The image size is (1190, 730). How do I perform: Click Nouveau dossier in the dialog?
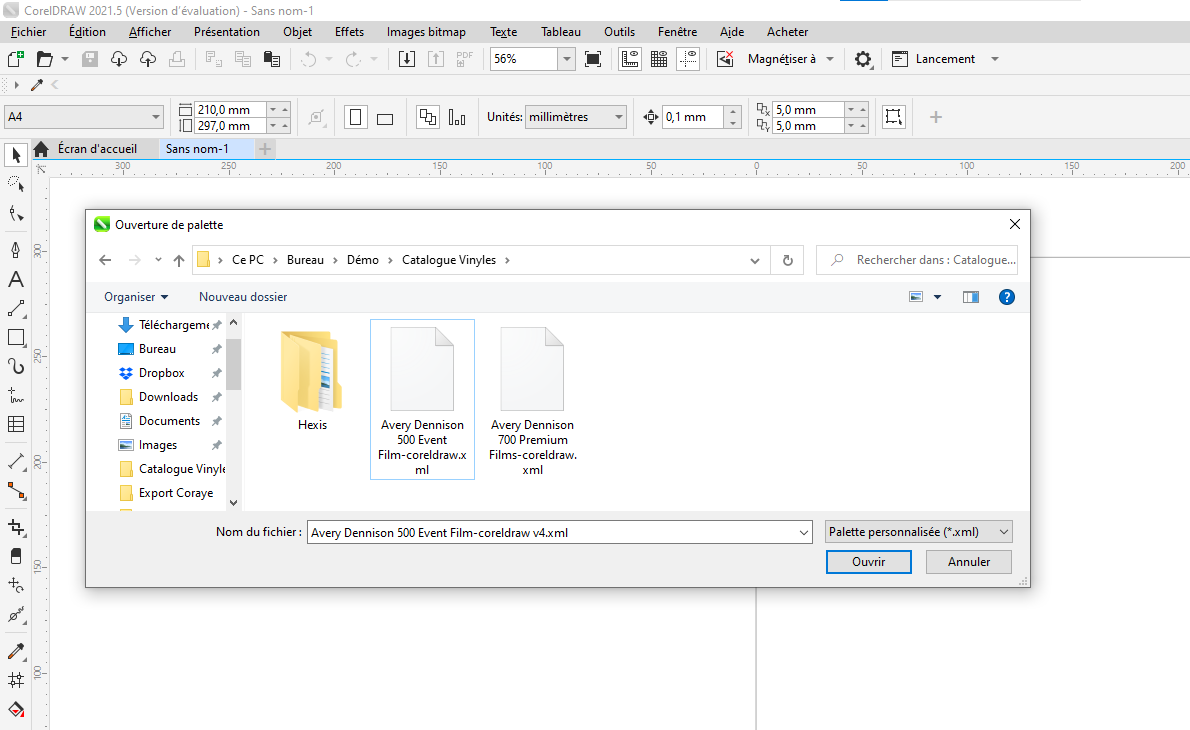click(243, 297)
